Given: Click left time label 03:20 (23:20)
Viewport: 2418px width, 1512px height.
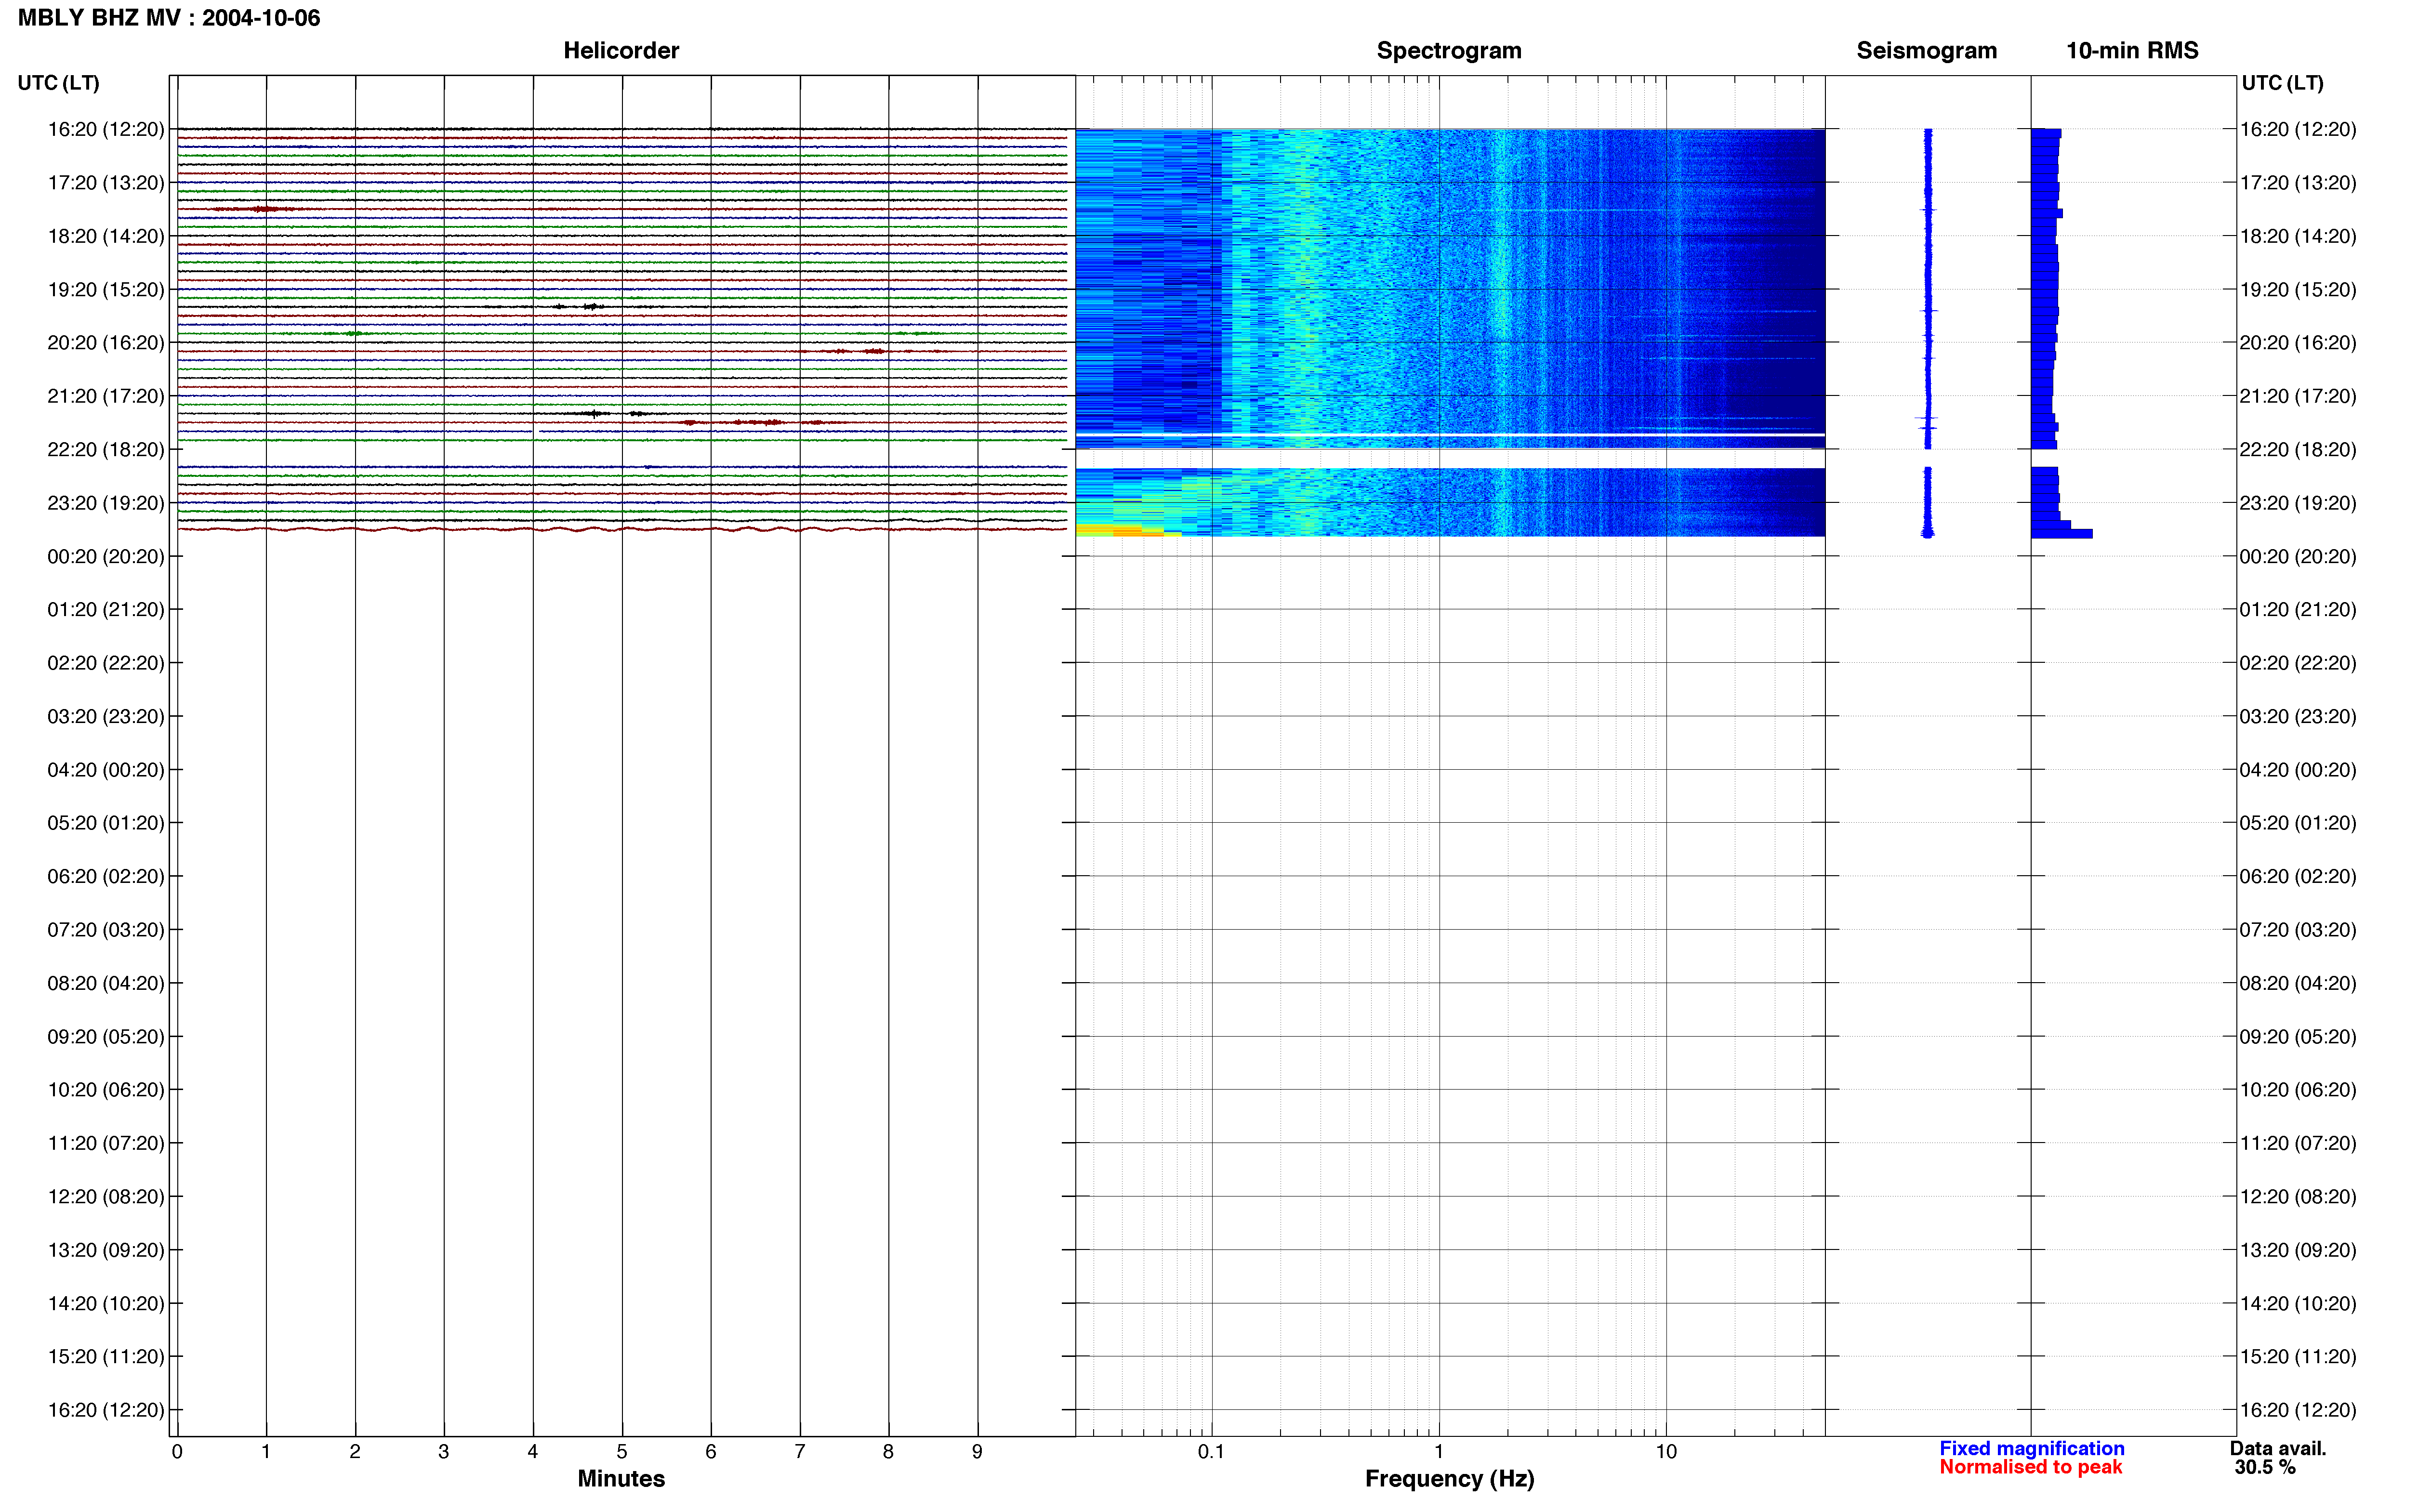Looking at the screenshot, I should pyautogui.click(x=106, y=716).
